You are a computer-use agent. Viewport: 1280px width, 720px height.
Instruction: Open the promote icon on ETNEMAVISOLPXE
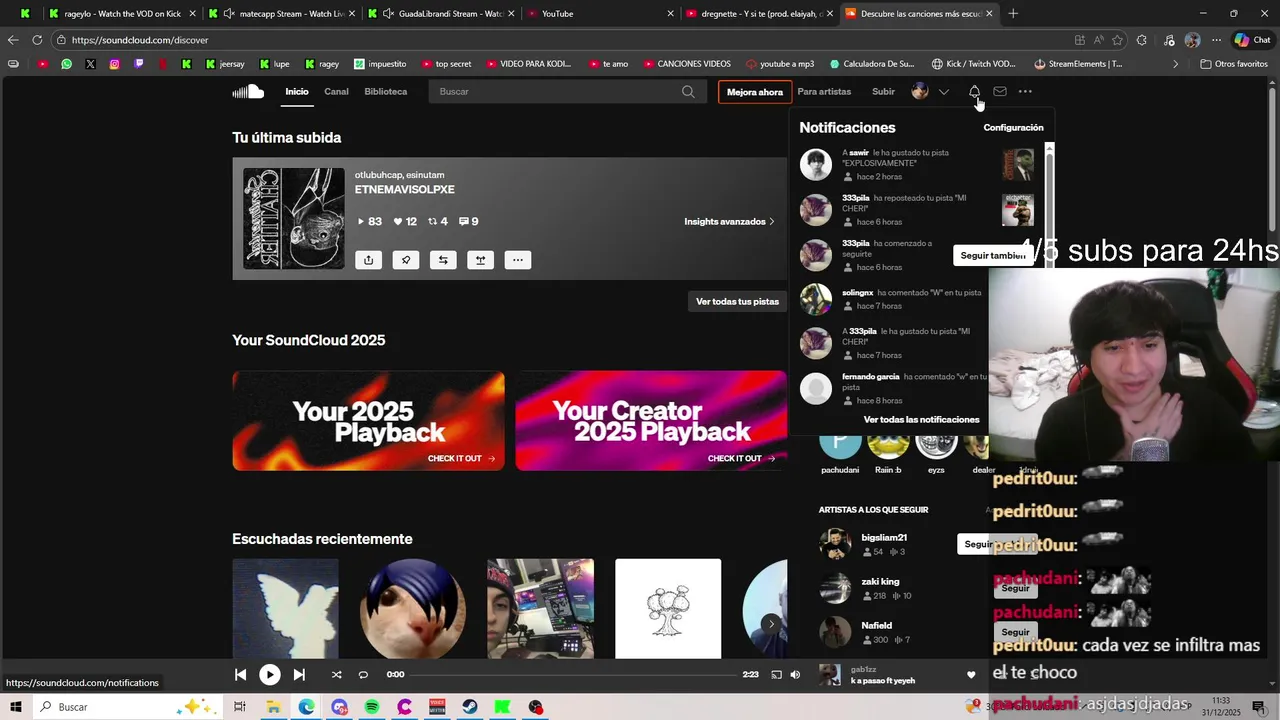pos(480,260)
